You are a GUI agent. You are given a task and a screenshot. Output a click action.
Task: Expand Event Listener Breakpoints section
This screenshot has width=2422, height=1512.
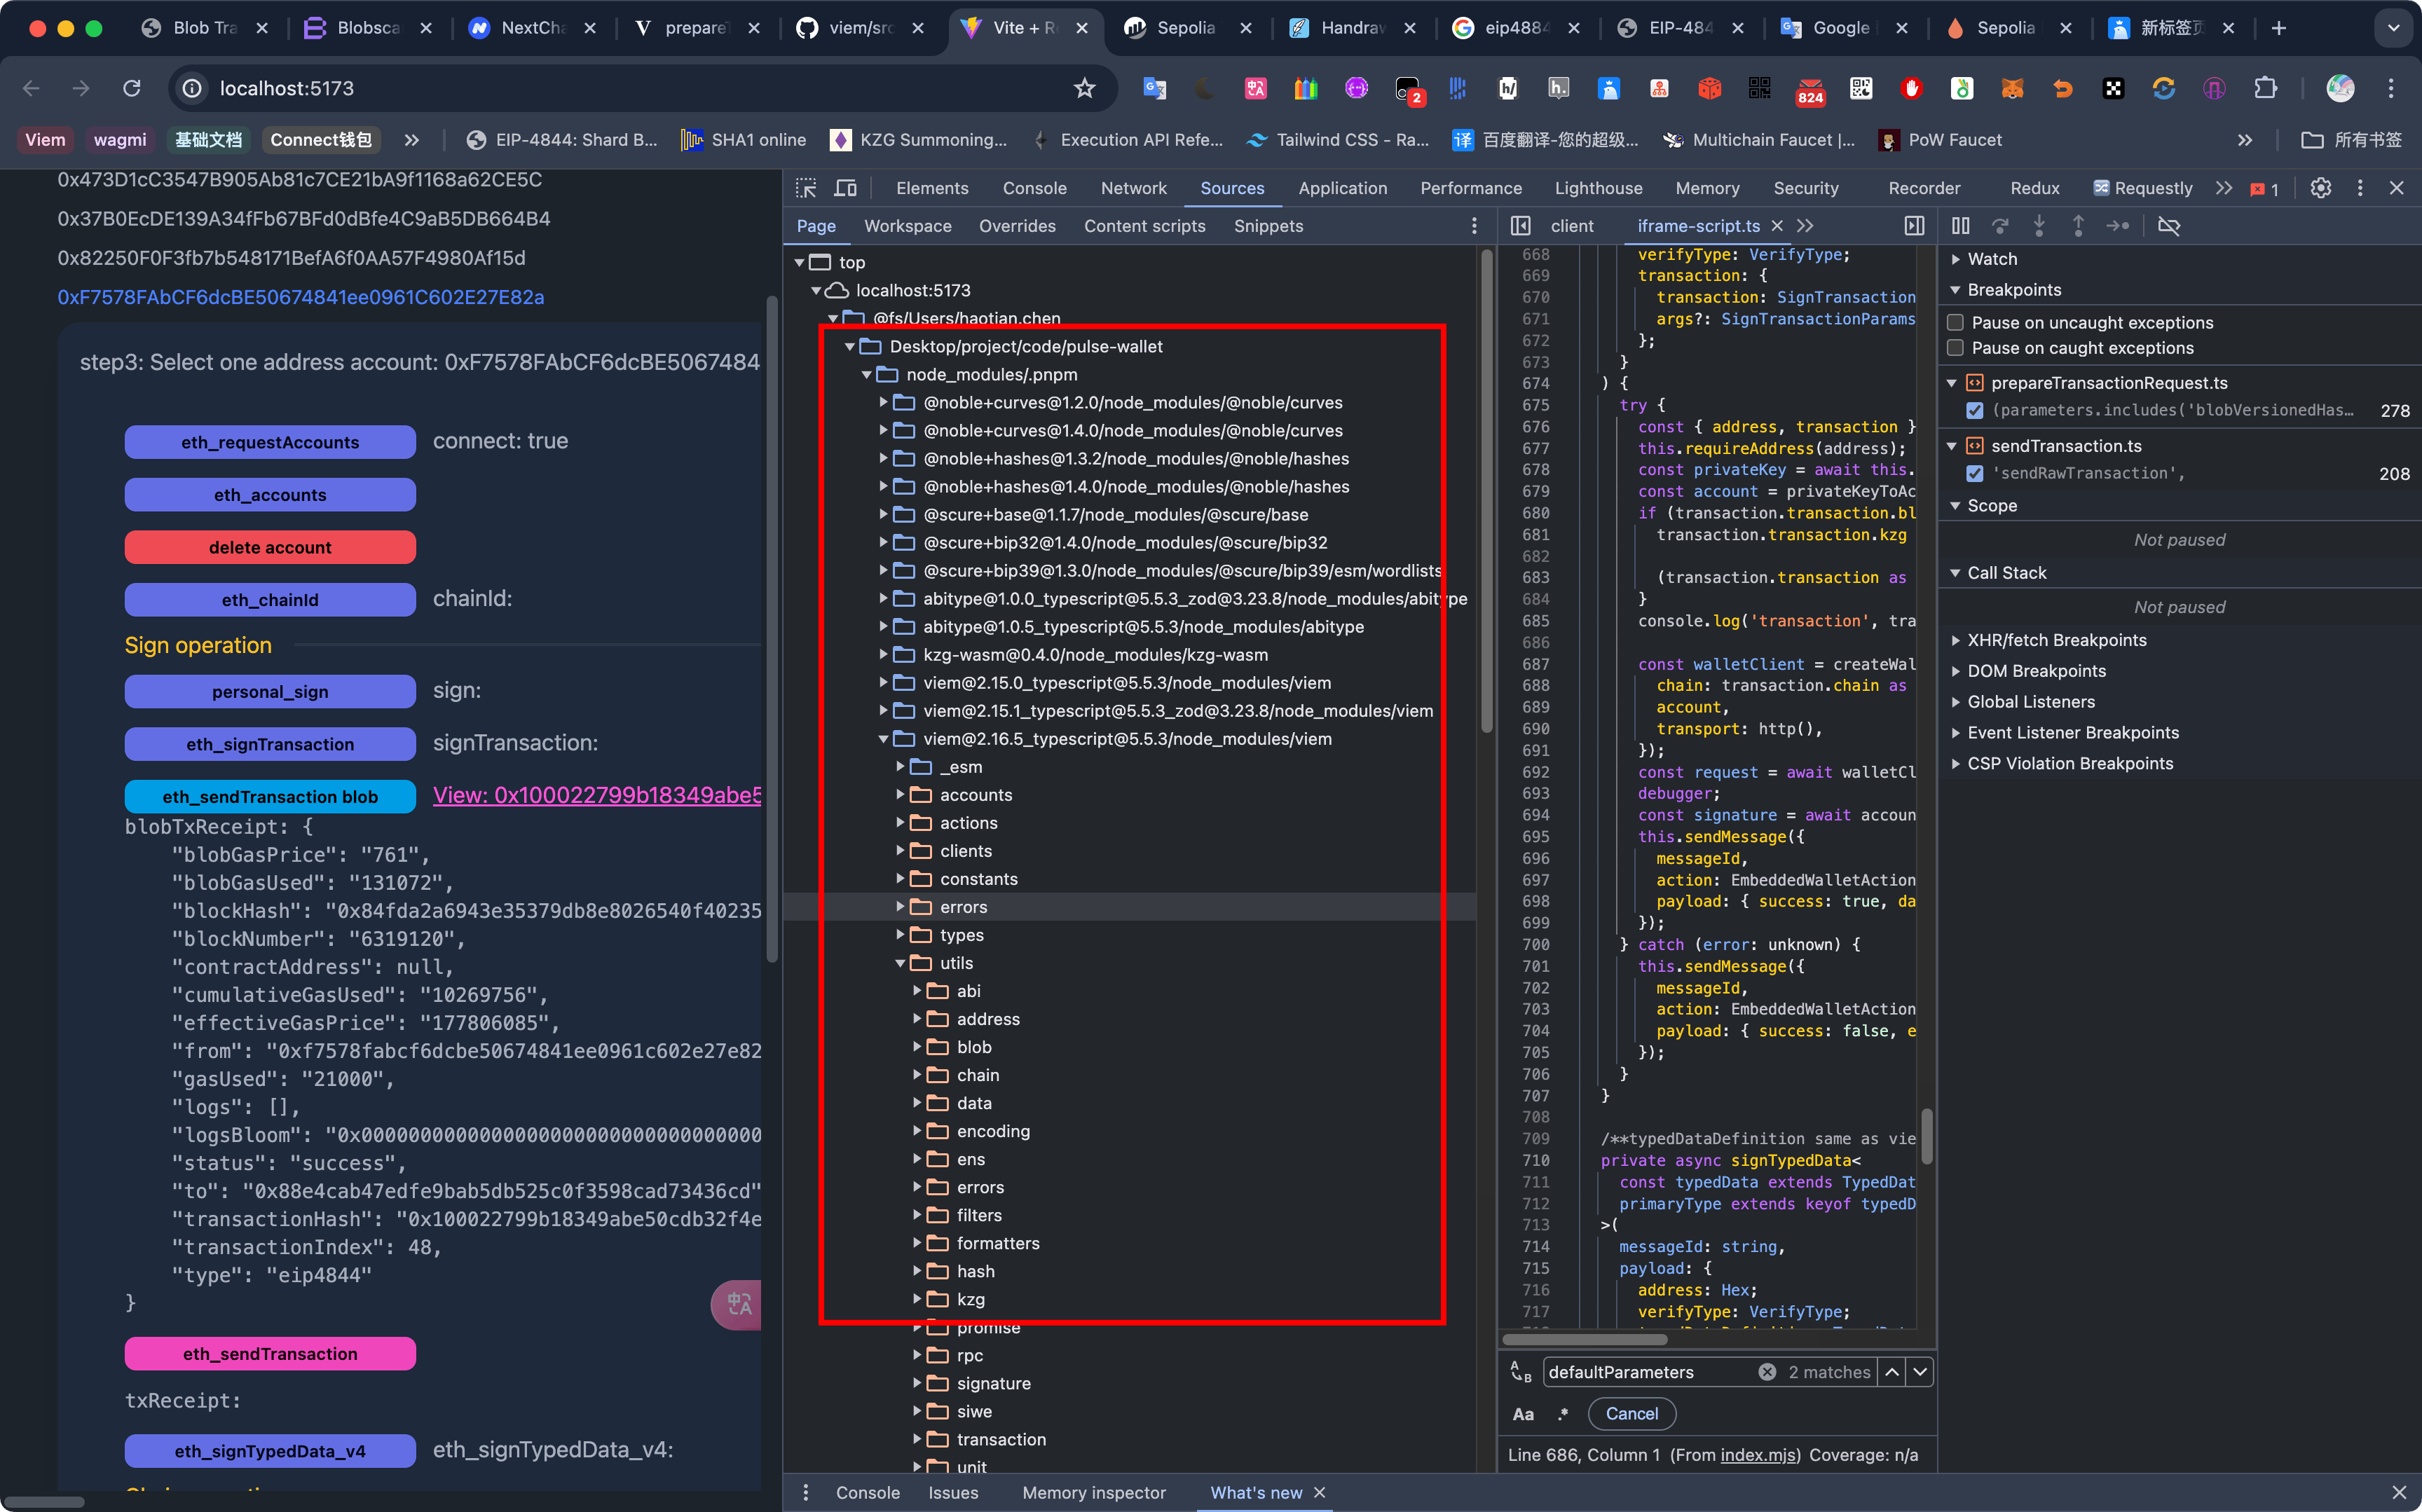click(1956, 733)
